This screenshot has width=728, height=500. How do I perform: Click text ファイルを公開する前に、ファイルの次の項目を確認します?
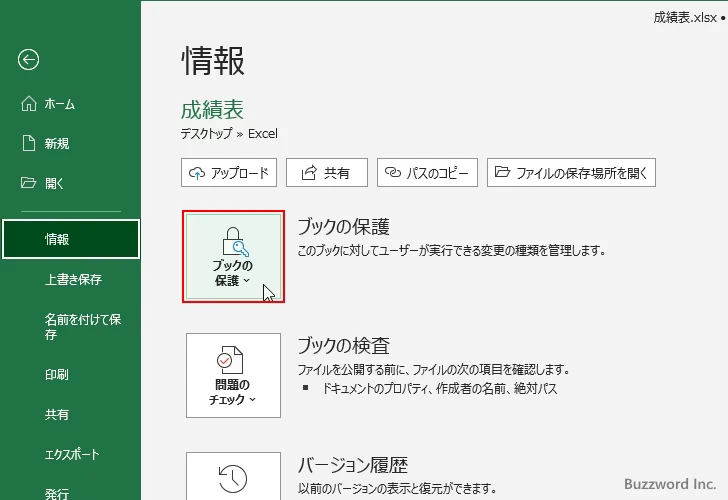(434, 370)
